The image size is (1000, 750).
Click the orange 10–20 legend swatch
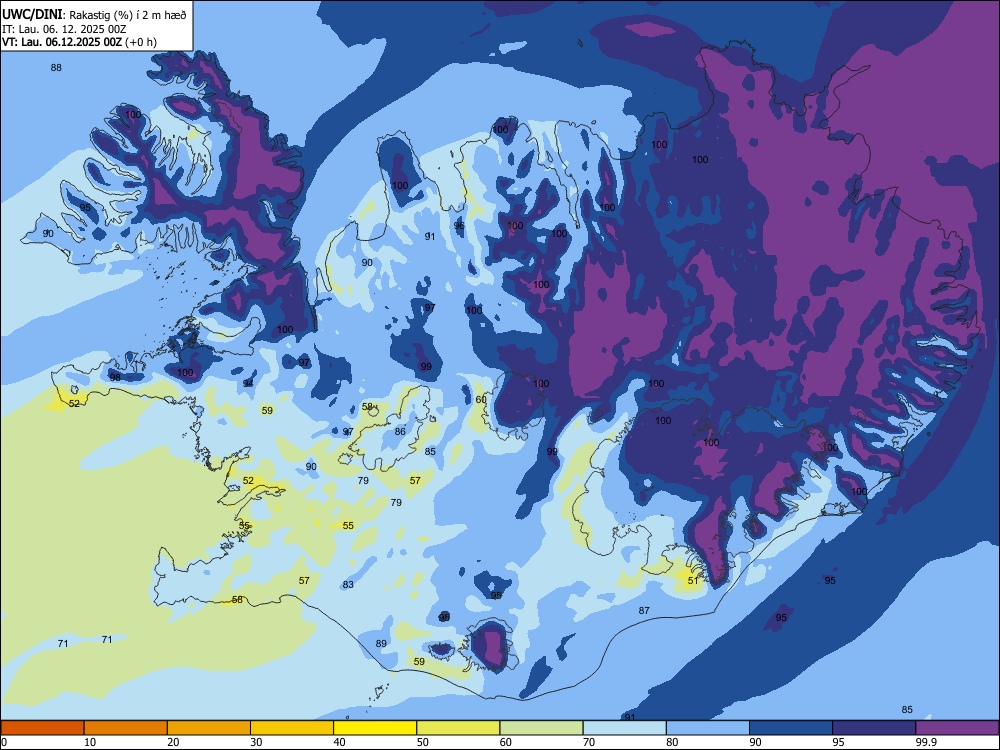click(x=126, y=728)
